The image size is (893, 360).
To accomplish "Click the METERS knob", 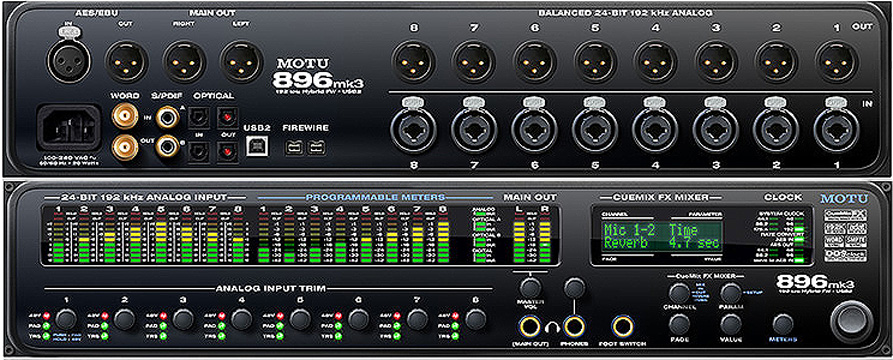I will [x=784, y=324].
